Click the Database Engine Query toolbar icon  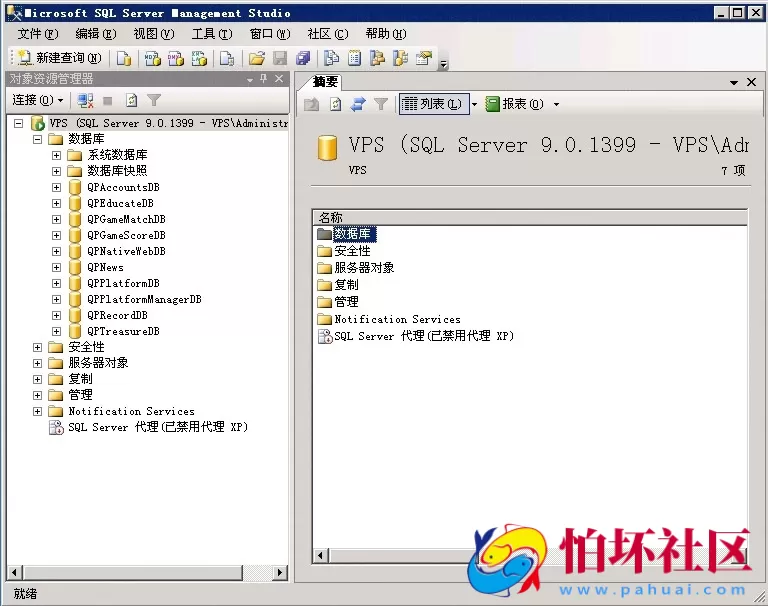click(124, 59)
